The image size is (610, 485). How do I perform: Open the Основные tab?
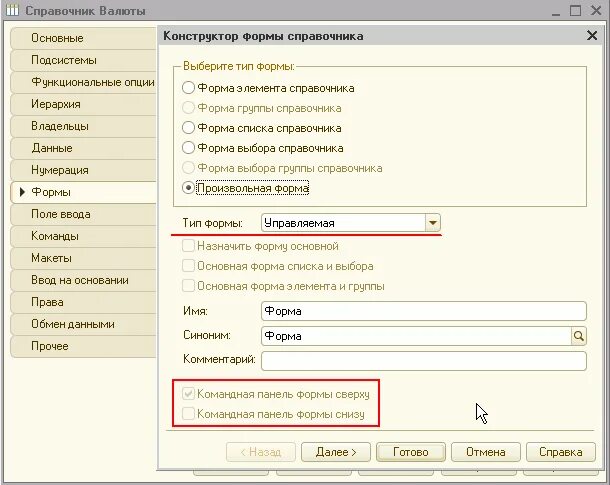(x=83, y=38)
